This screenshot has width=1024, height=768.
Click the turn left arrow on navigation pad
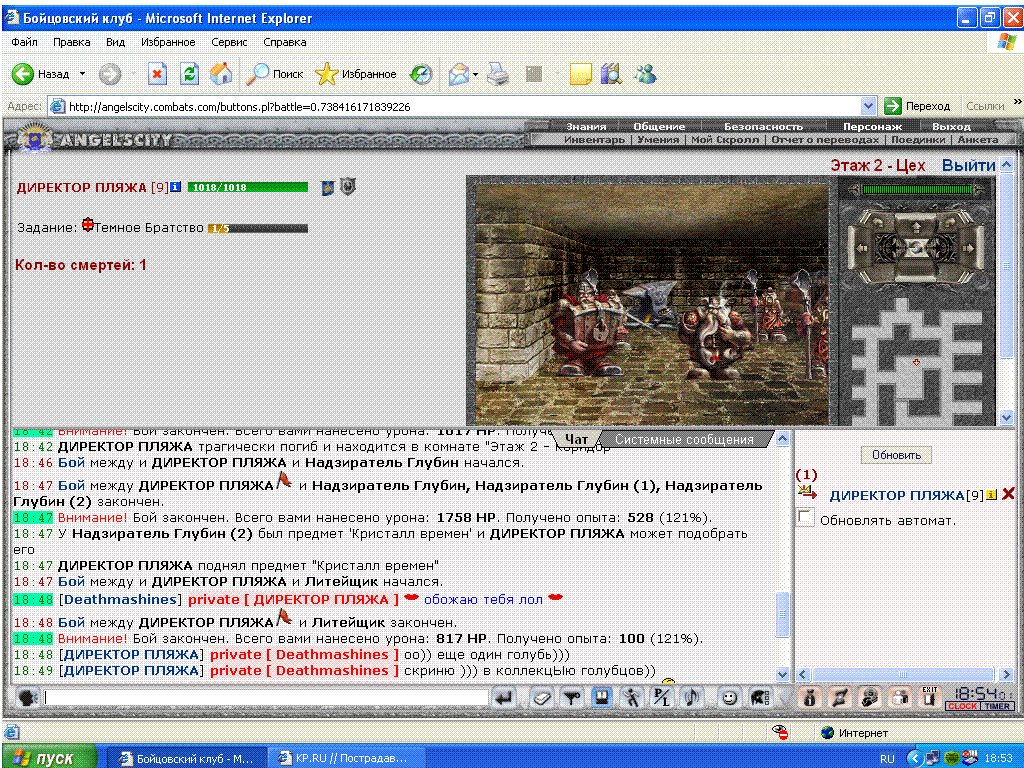coord(862,248)
